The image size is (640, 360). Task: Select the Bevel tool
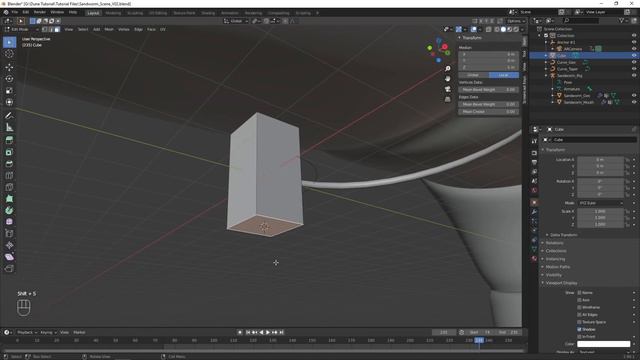(x=9, y=164)
